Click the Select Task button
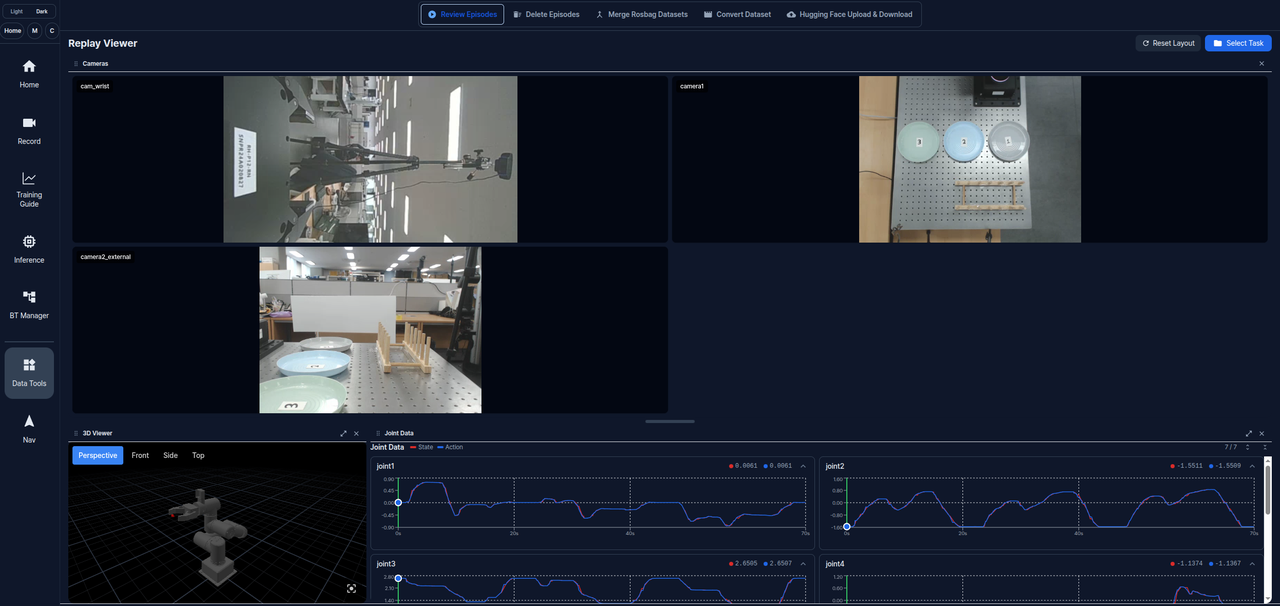Screen dimensions: 1280x606 pyautogui.click(x=1238, y=43)
